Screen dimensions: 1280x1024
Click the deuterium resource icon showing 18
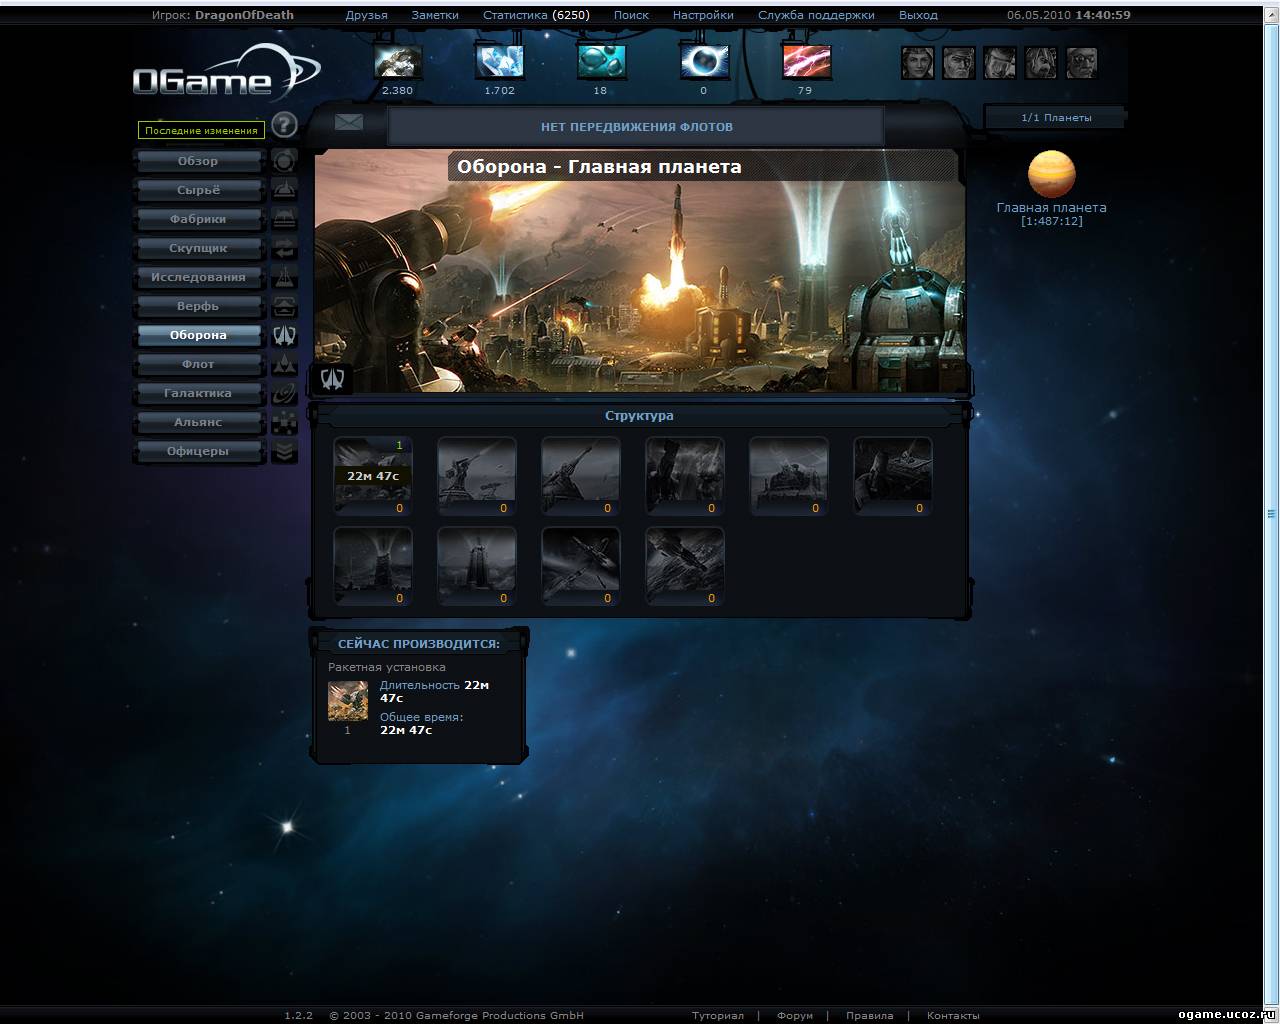(x=601, y=62)
